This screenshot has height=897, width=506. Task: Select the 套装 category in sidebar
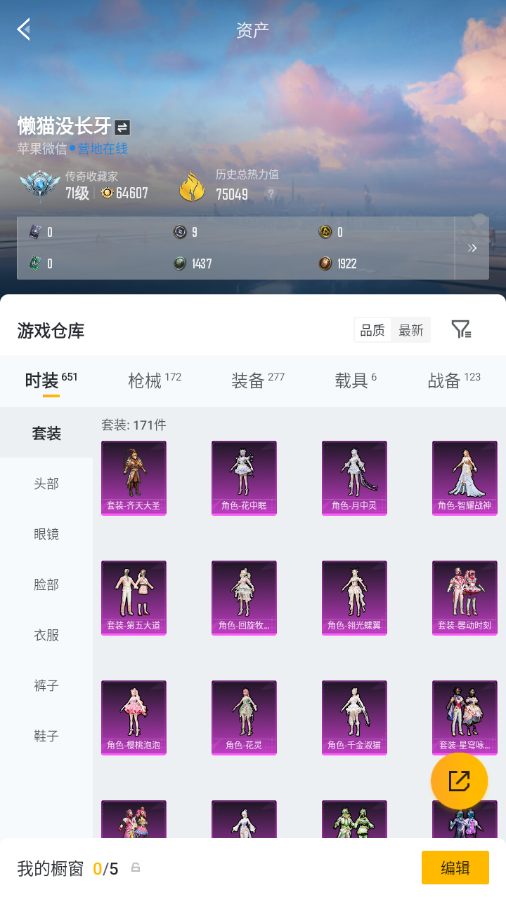tap(46, 433)
